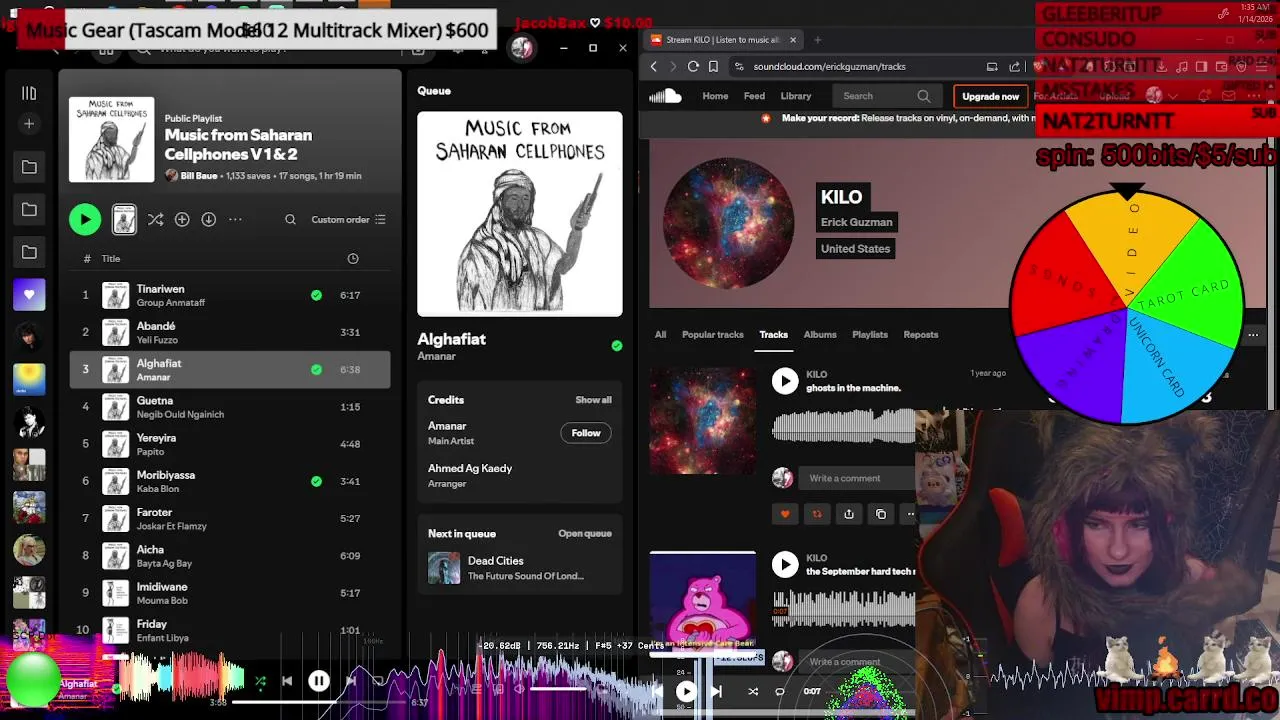Switch to All tab on KILO profile
Image resolution: width=1280 pixels, height=720 pixels.
pos(660,335)
